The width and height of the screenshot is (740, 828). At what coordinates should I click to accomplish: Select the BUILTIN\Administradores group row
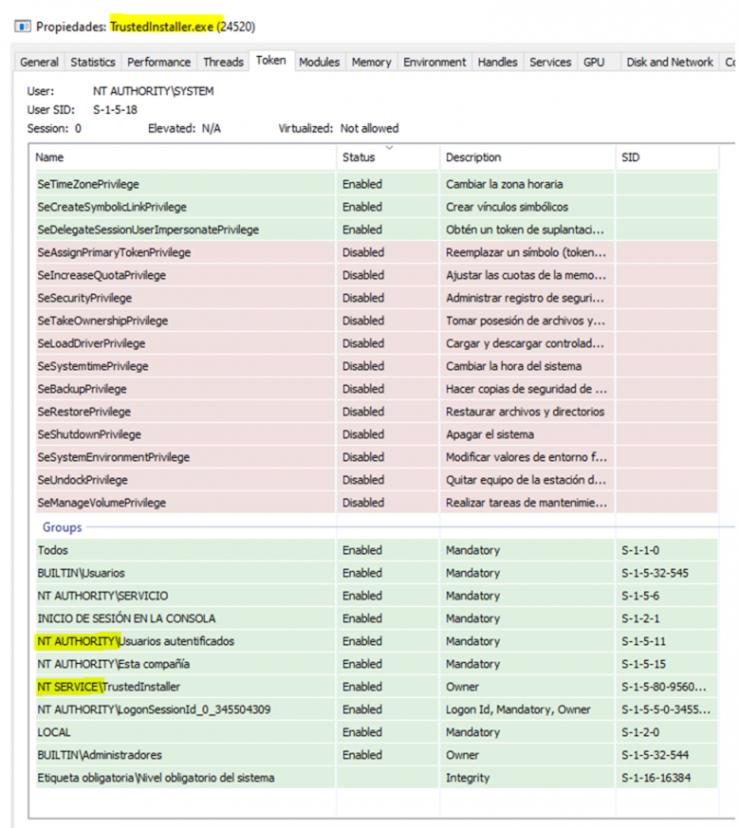tap(377, 755)
